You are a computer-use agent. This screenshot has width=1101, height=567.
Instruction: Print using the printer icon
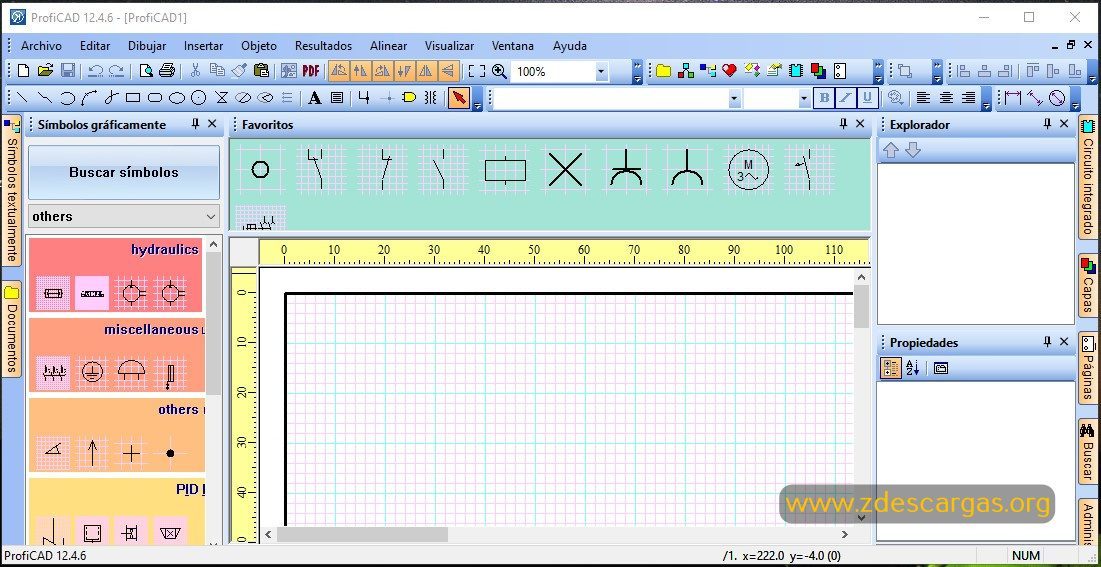(166, 71)
